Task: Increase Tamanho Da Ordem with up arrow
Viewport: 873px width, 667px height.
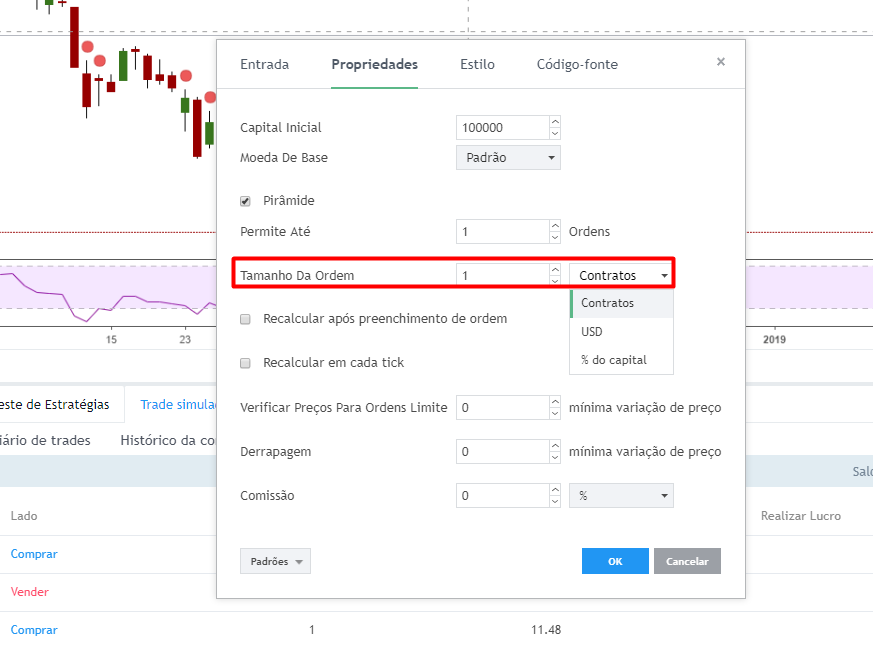Action: (555, 269)
